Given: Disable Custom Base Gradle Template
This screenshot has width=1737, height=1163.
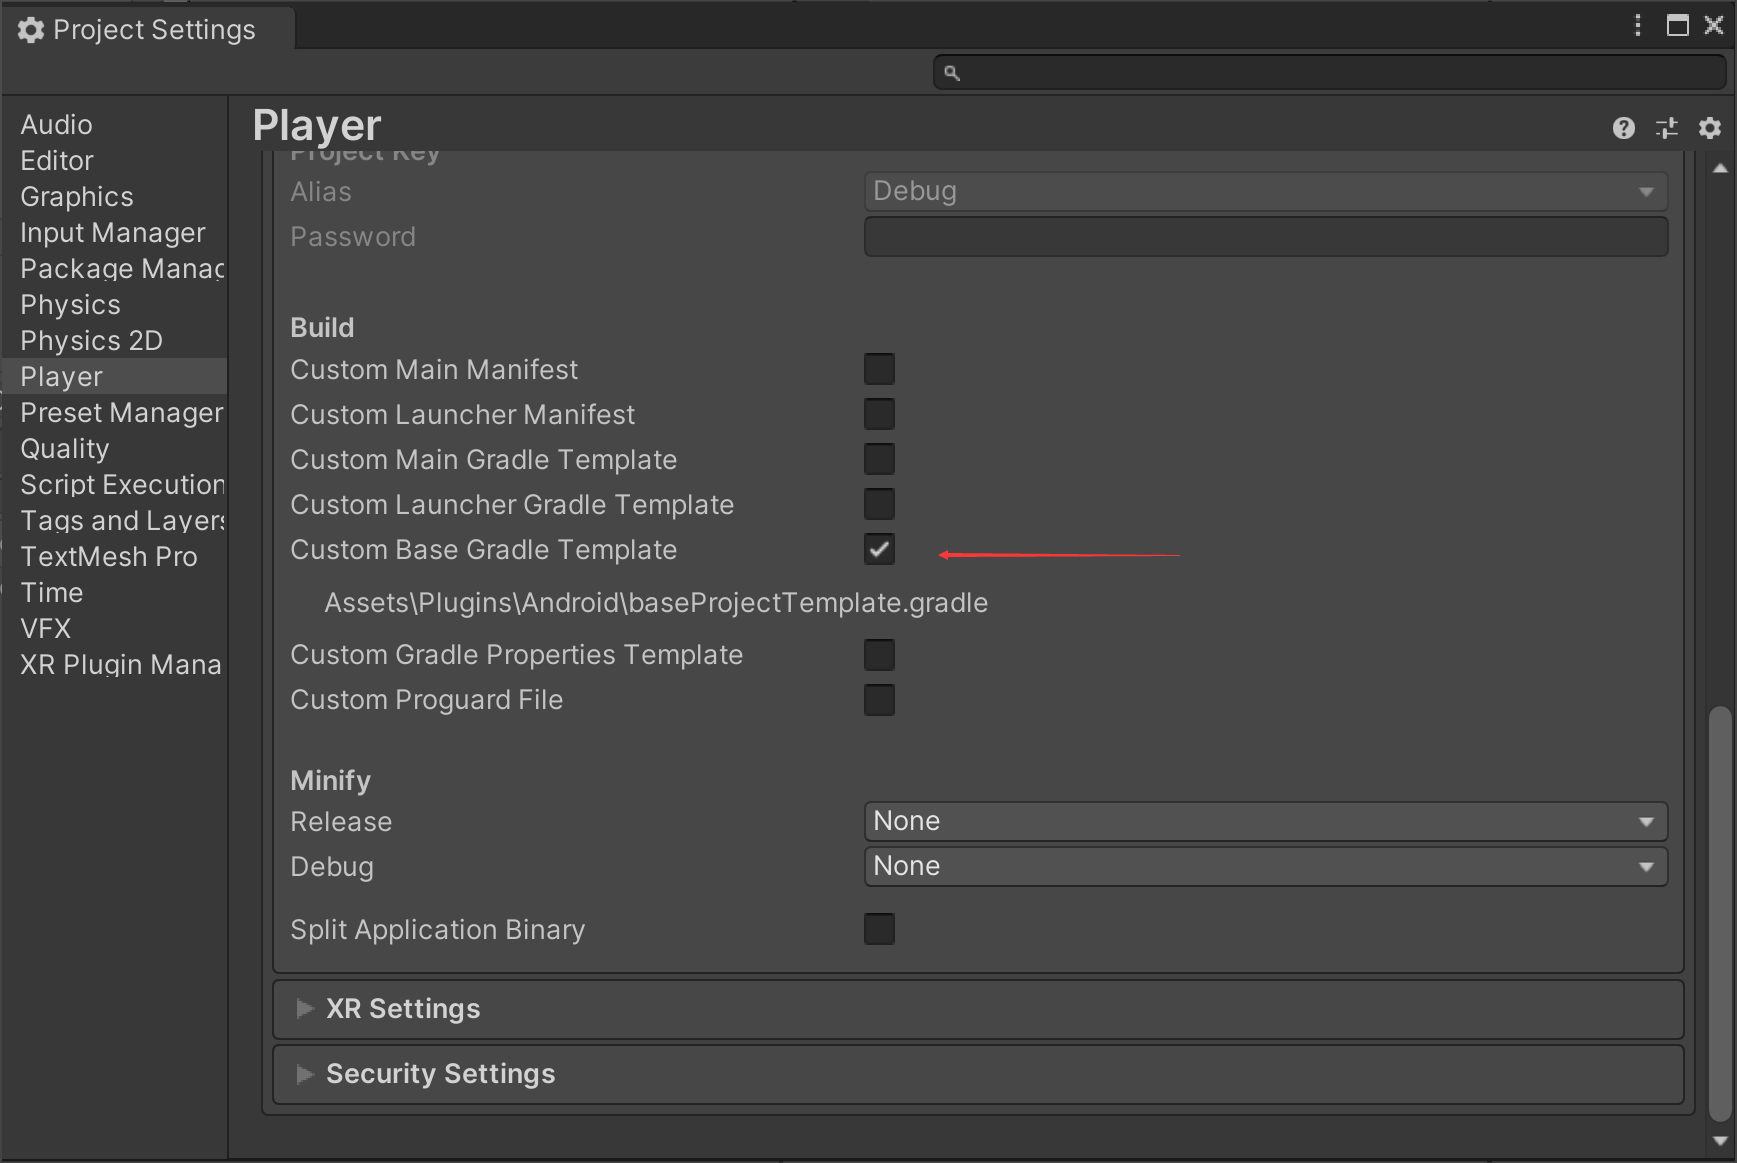Looking at the screenshot, I should click(x=879, y=549).
